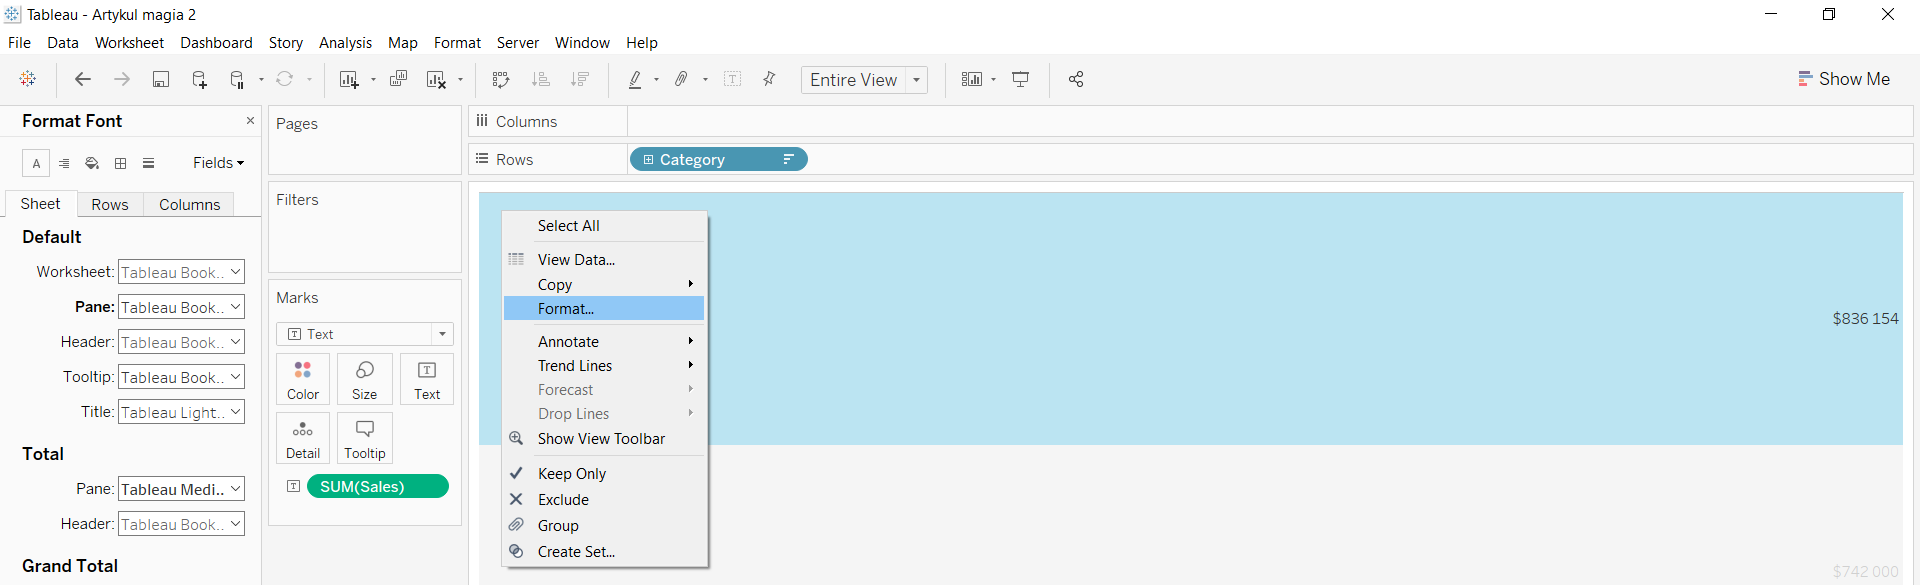This screenshot has height=585, width=1920.
Task: Click the Save workbook icon
Action: (160, 80)
